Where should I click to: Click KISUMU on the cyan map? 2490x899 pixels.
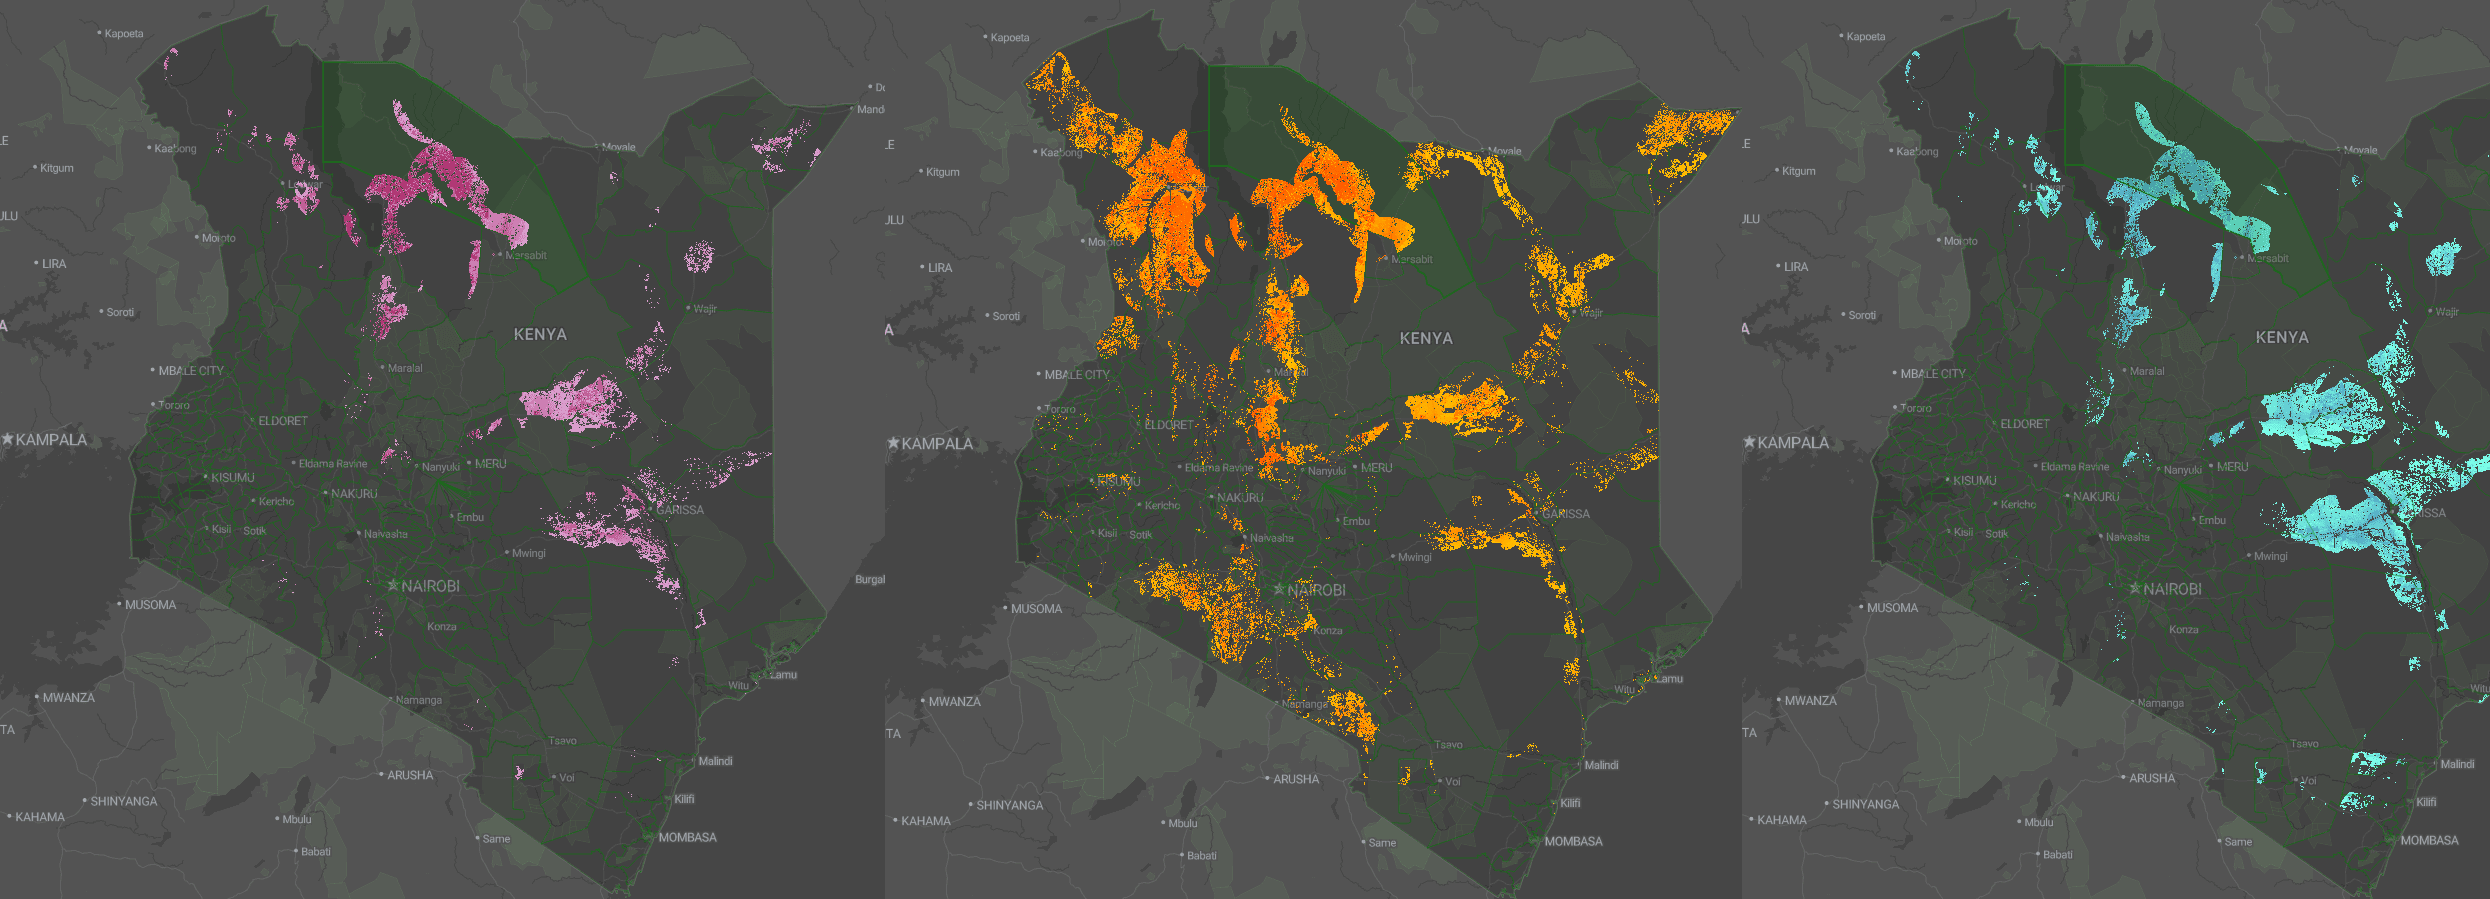pyautogui.click(x=1975, y=481)
